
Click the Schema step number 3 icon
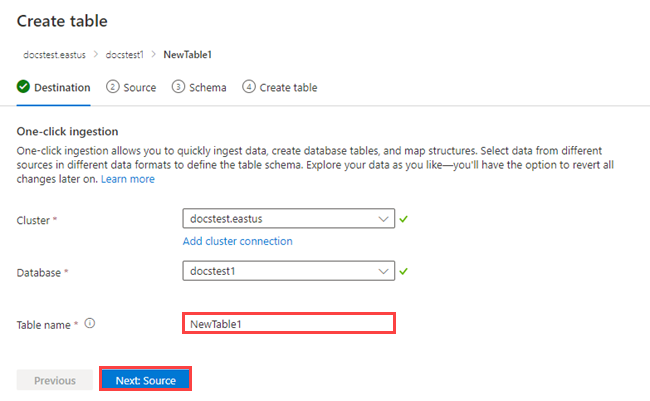coord(178,87)
